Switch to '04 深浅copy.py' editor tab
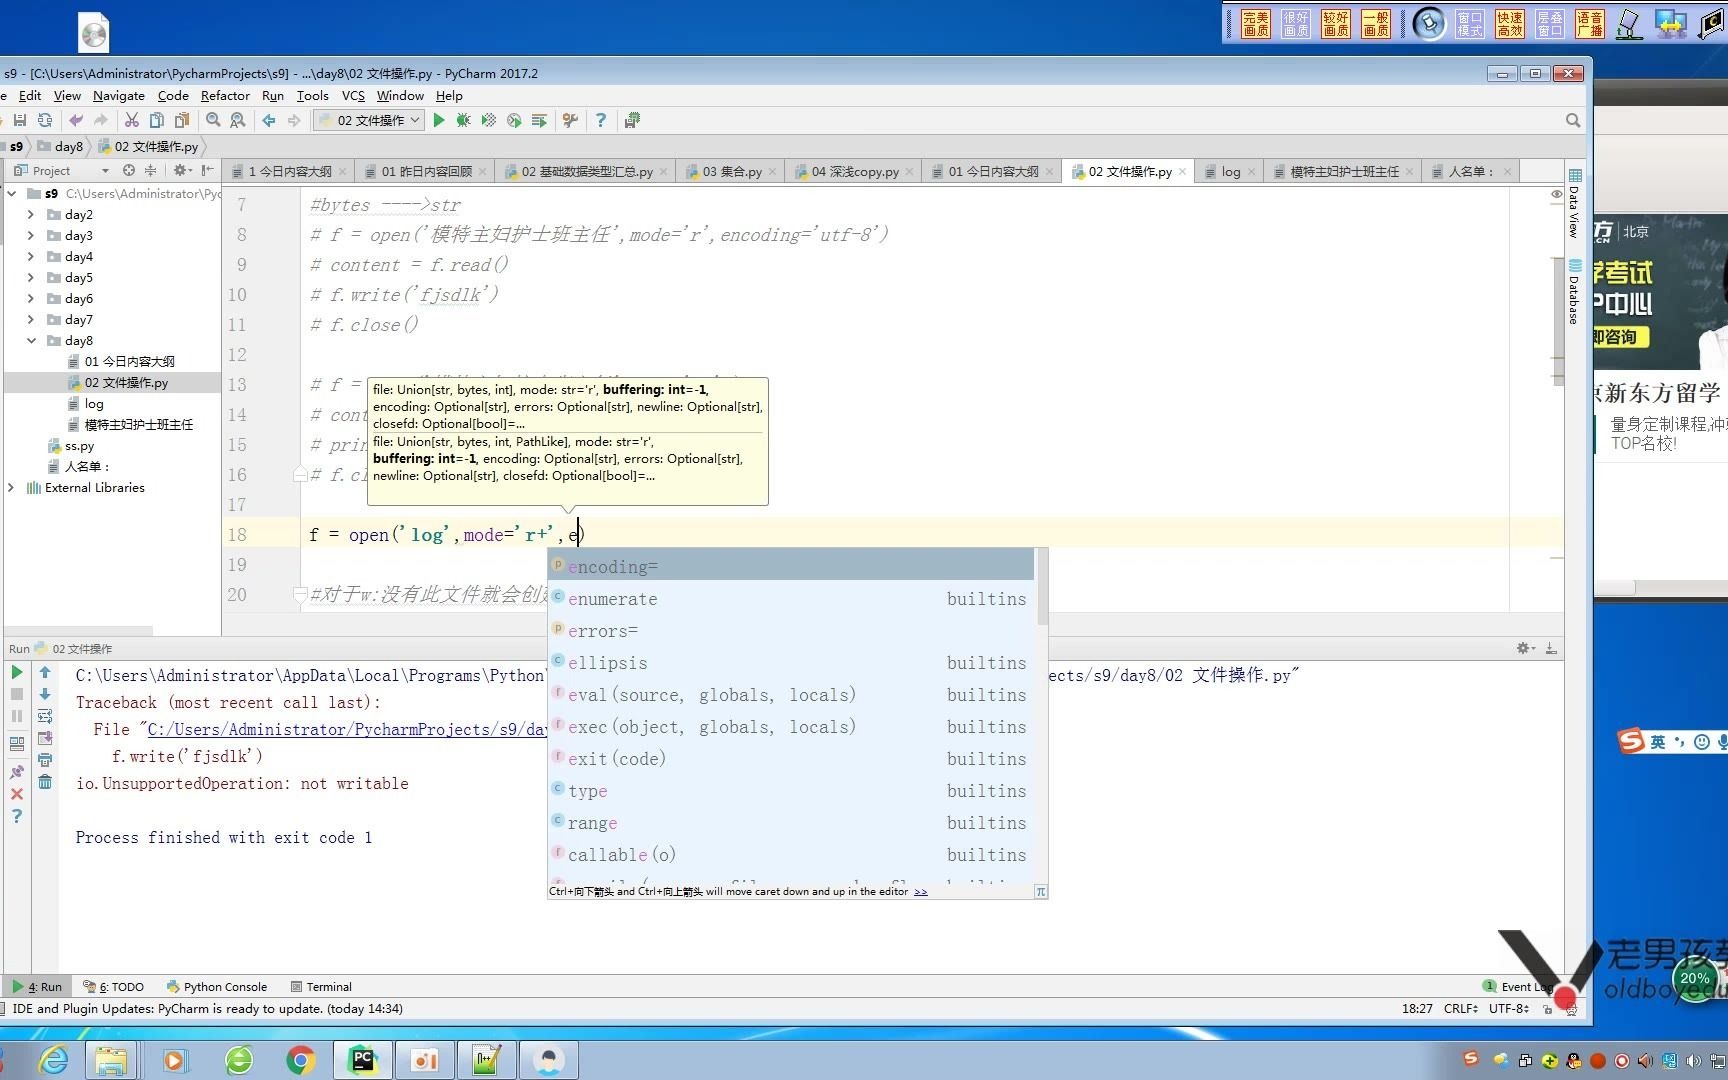Image resolution: width=1728 pixels, height=1080 pixels. coord(855,171)
